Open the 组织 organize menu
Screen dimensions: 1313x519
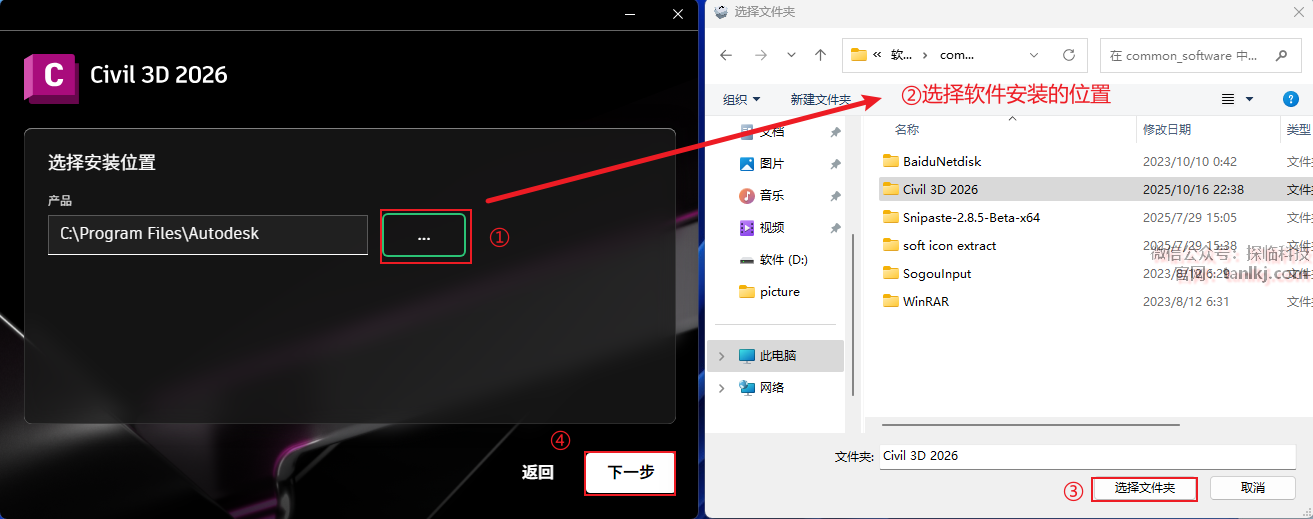742,99
